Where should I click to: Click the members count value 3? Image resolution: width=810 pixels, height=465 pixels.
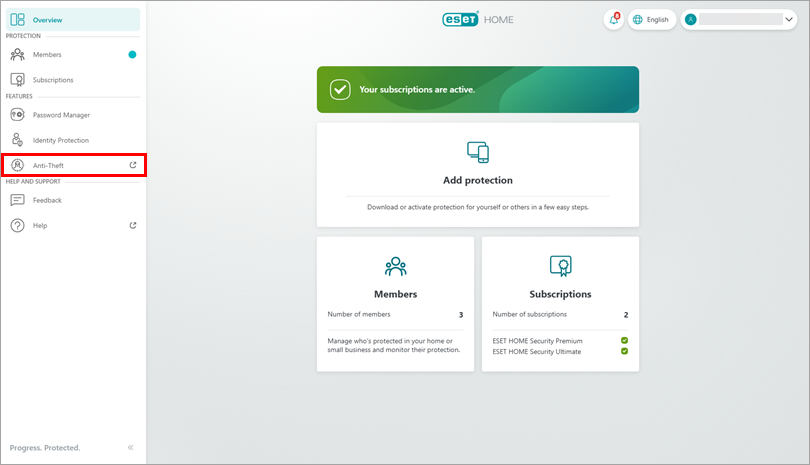click(461, 315)
